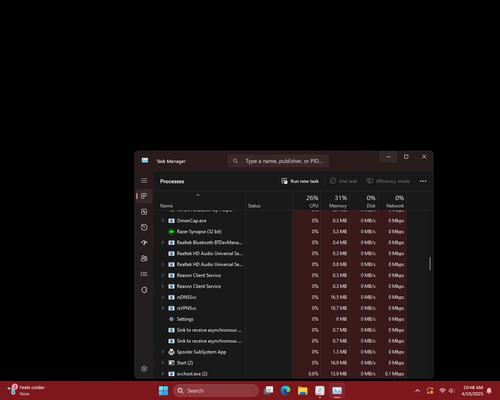Screen dimensions: 500x400
Task: Expand Spooler SubSystem App entry
Action: click(163, 352)
